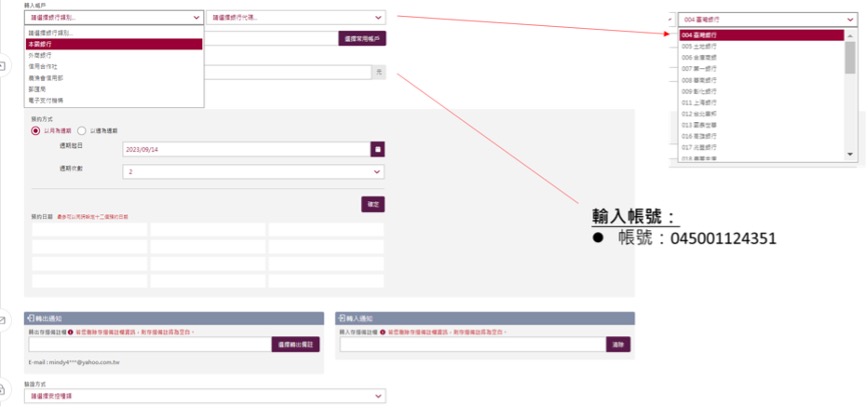Expand the 週期次數 dropdown showing 2
This screenshot has width=868, height=408.
(254, 172)
